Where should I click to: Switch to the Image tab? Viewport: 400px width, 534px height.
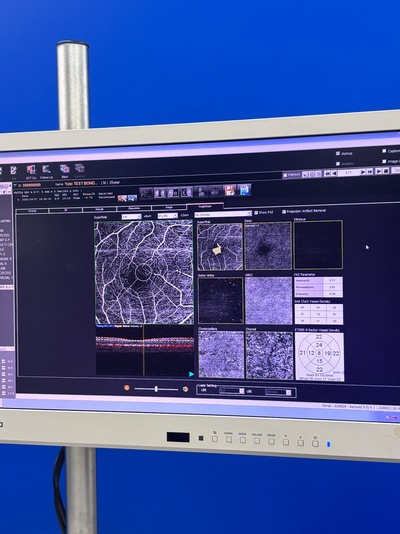169,207
